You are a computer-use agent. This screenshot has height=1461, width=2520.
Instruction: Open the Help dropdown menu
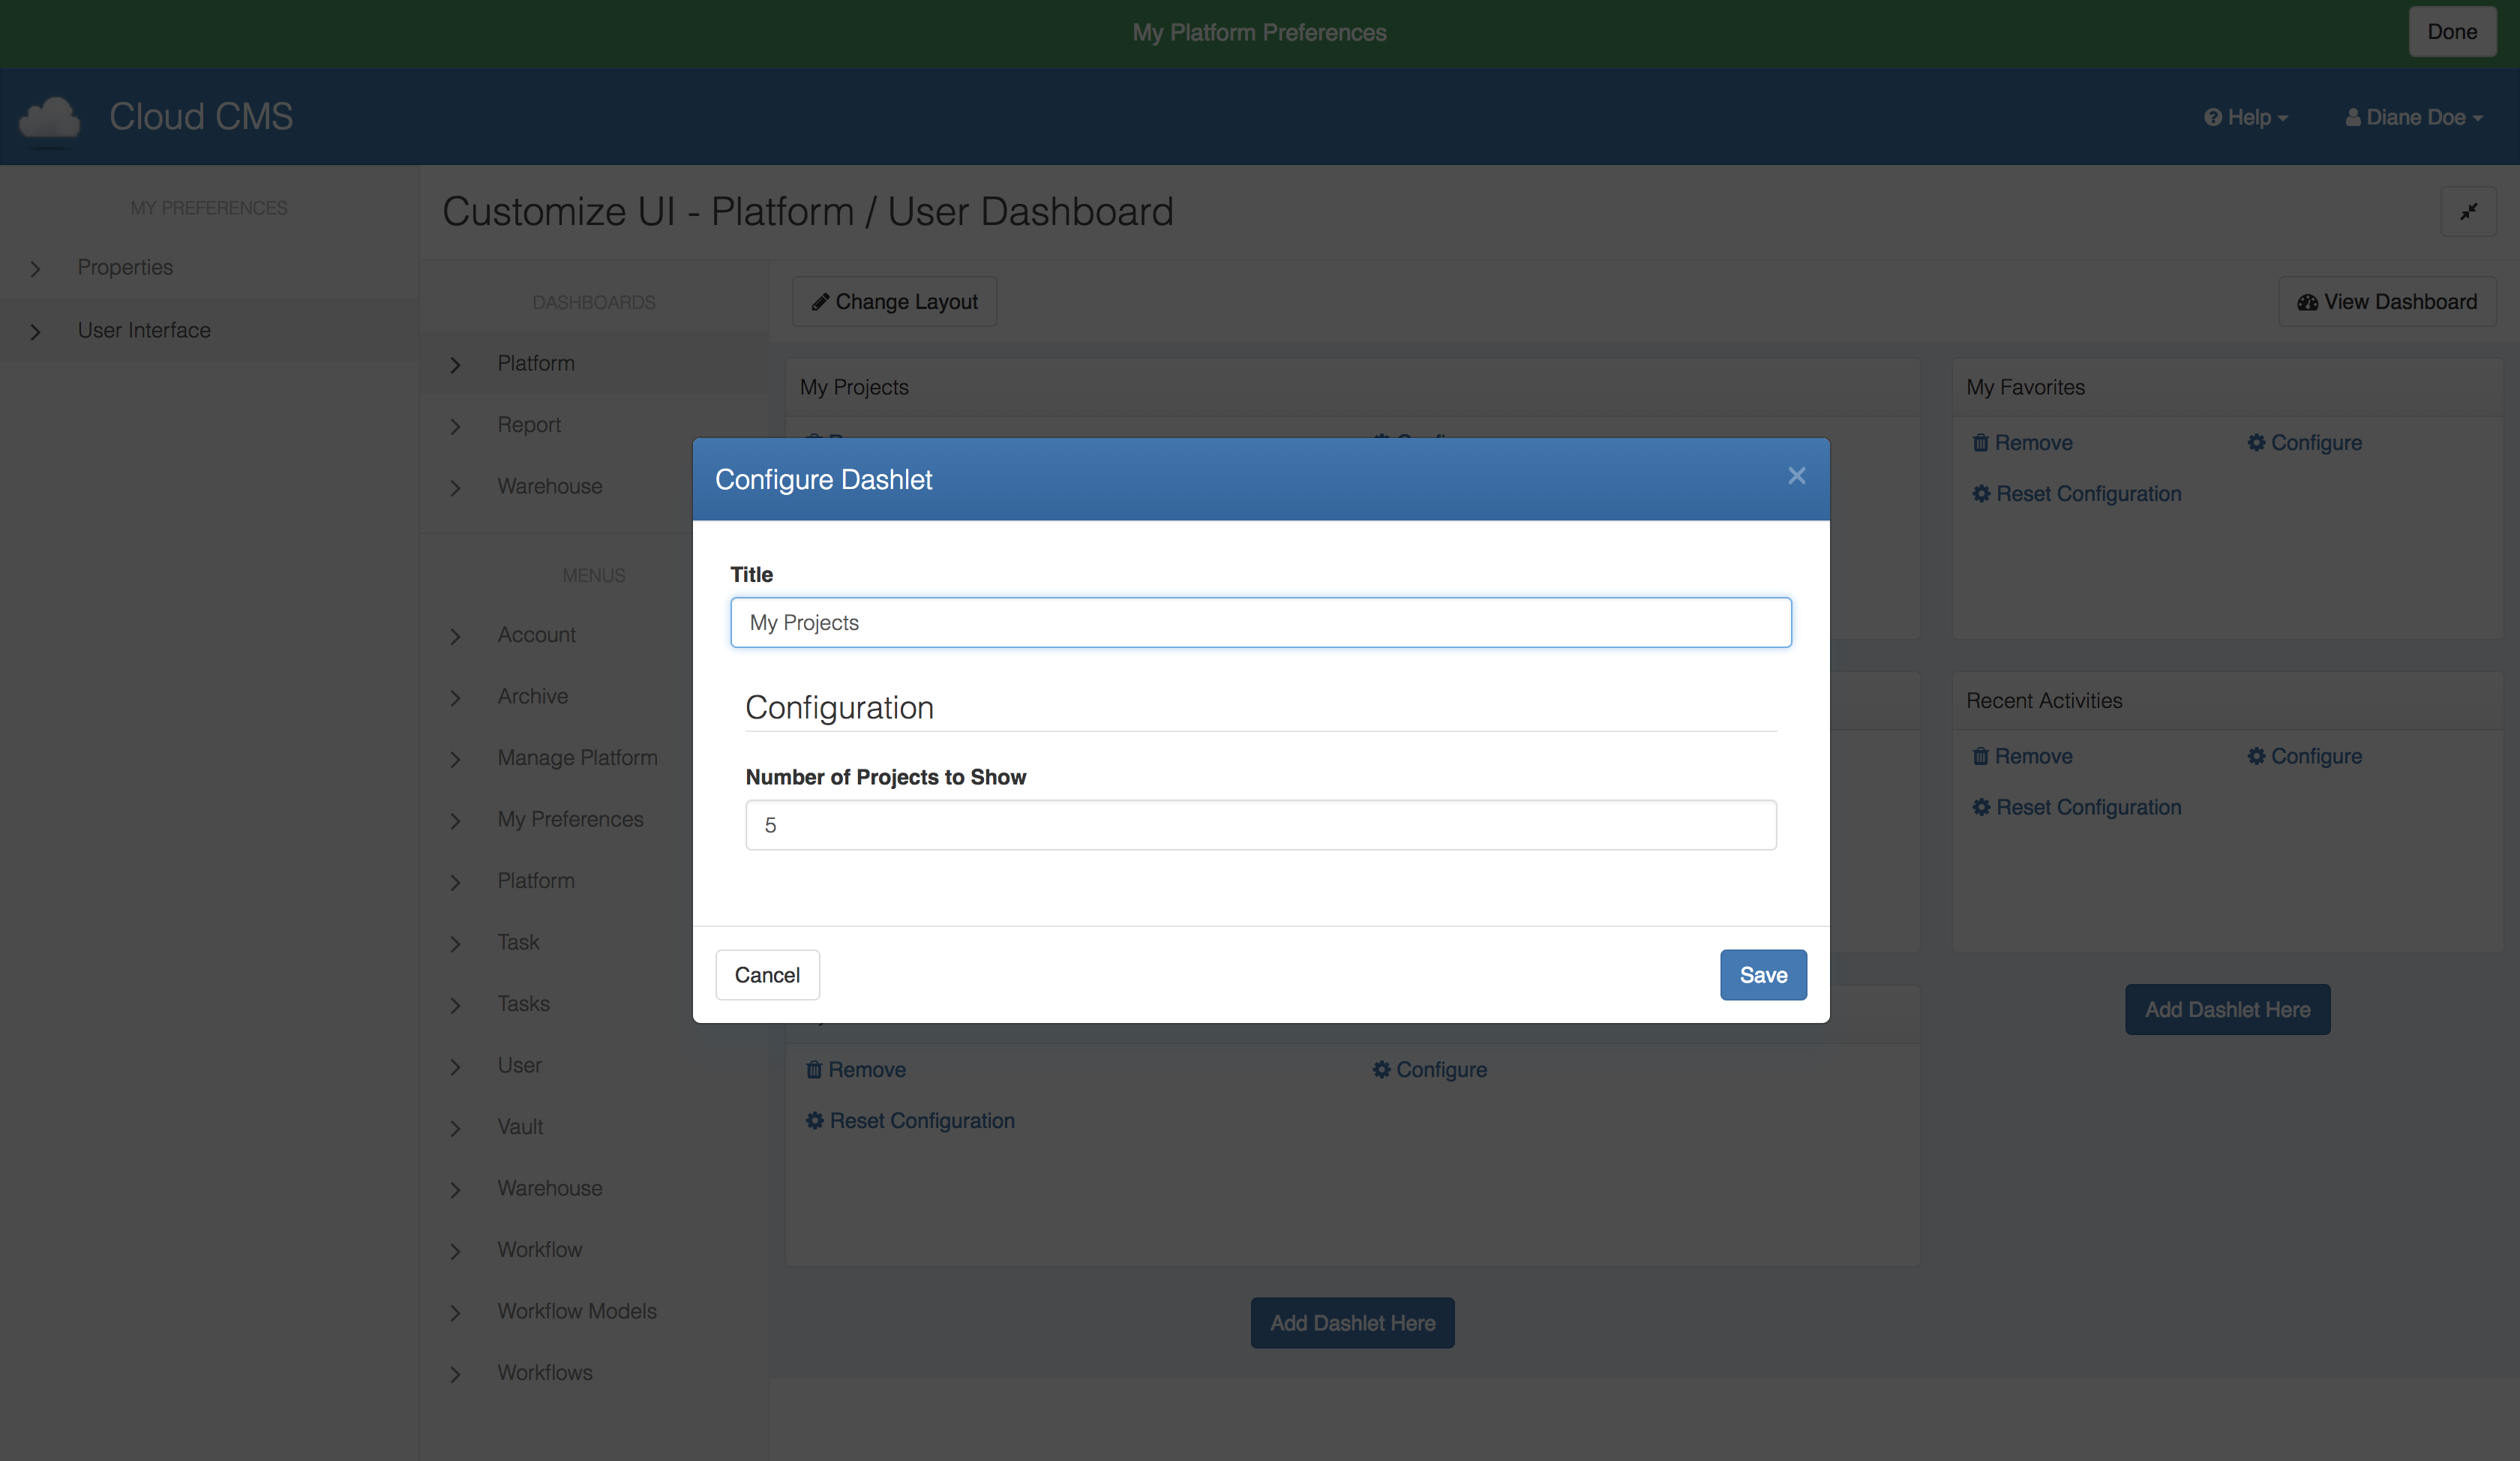point(2245,118)
